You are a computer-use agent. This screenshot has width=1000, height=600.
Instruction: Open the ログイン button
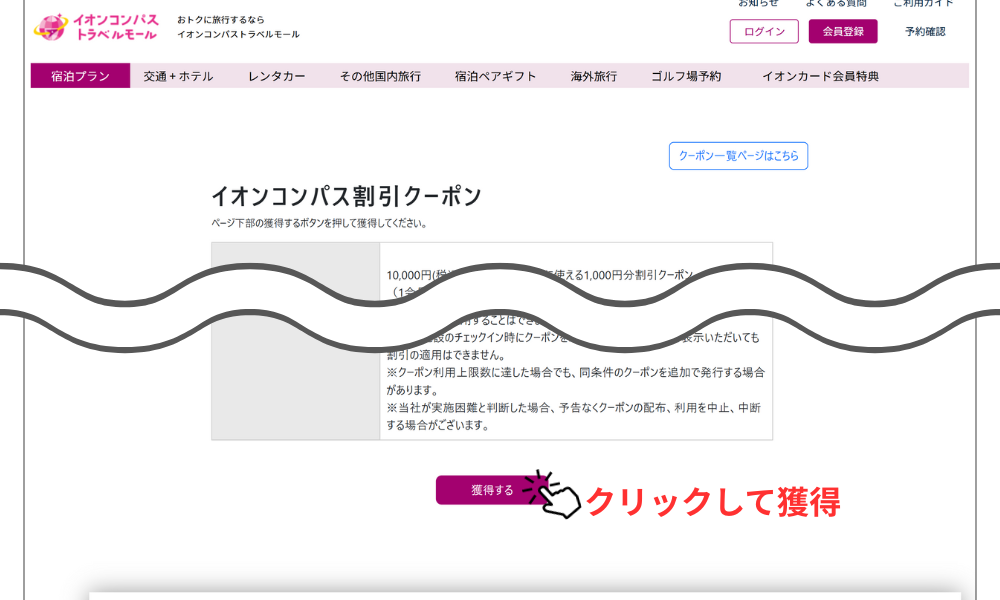click(764, 31)
